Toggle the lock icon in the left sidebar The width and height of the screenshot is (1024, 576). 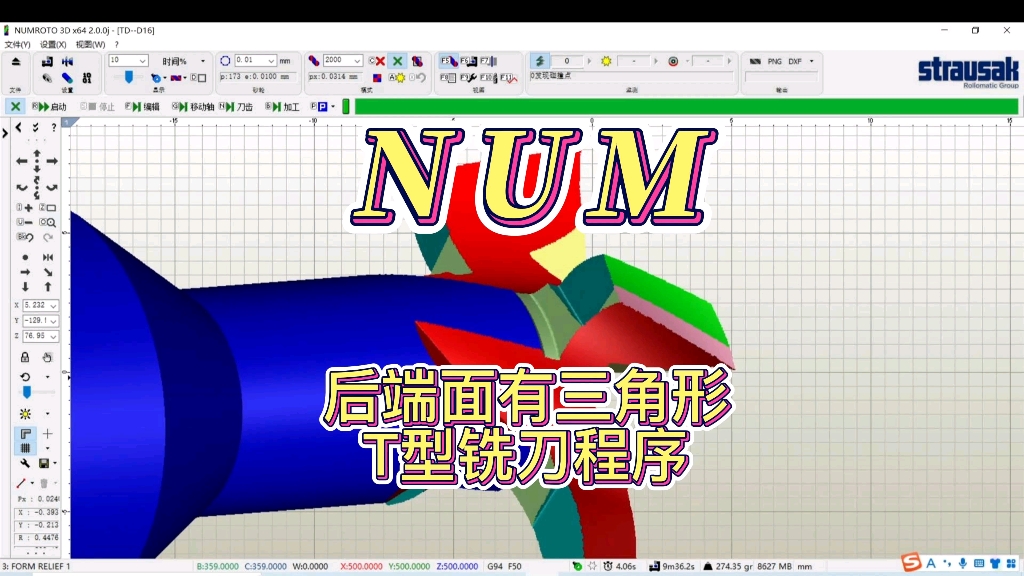(x=25, y=358)
